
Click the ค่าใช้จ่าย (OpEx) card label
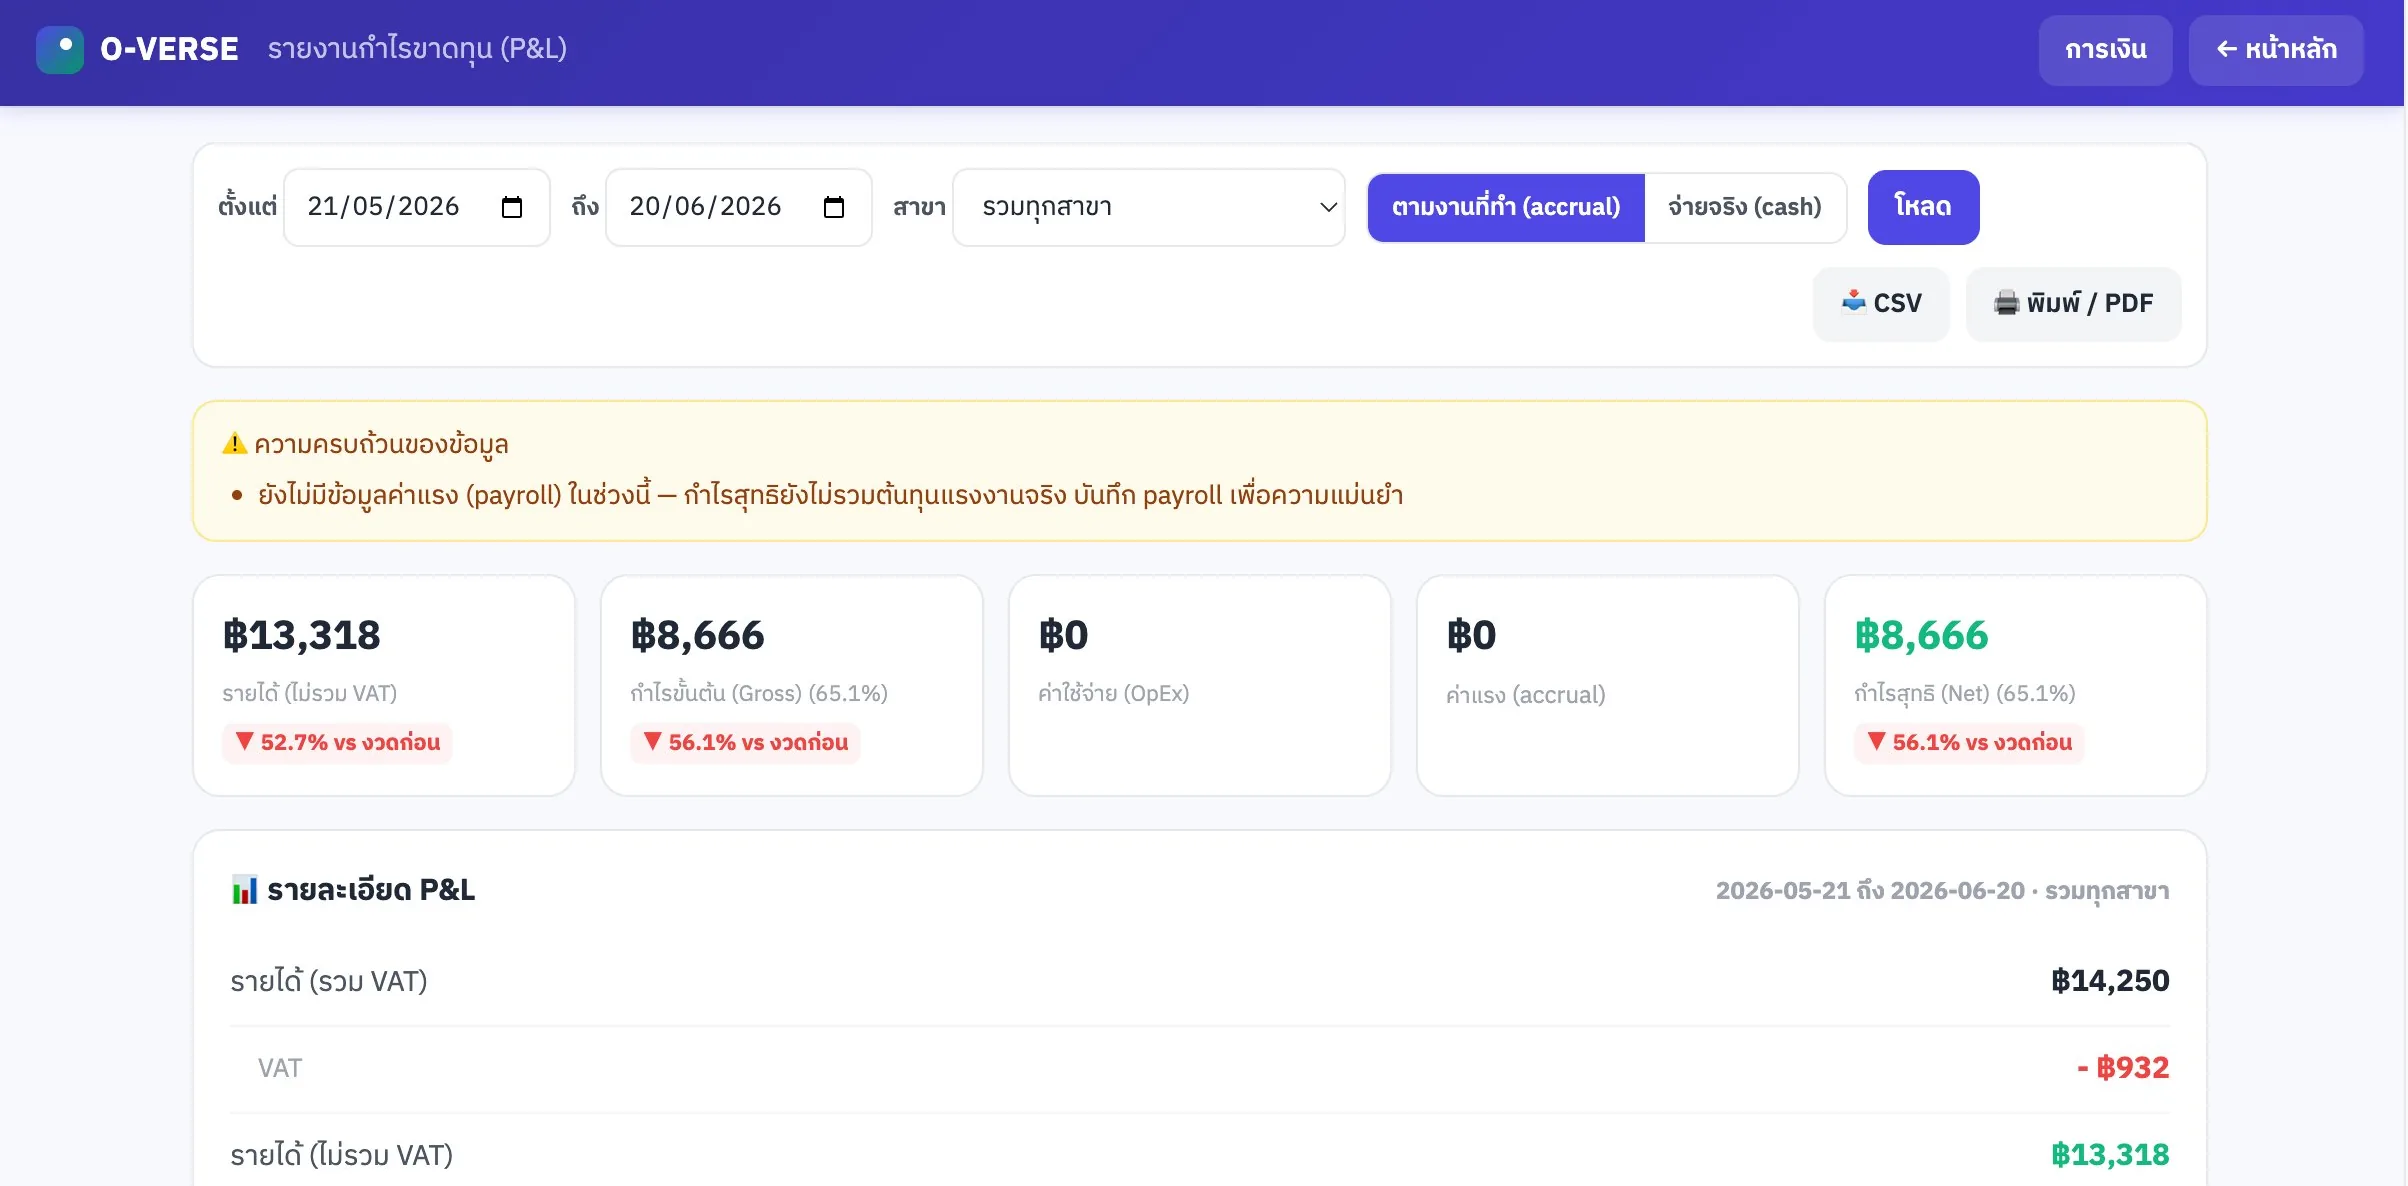pos(1114,693)
